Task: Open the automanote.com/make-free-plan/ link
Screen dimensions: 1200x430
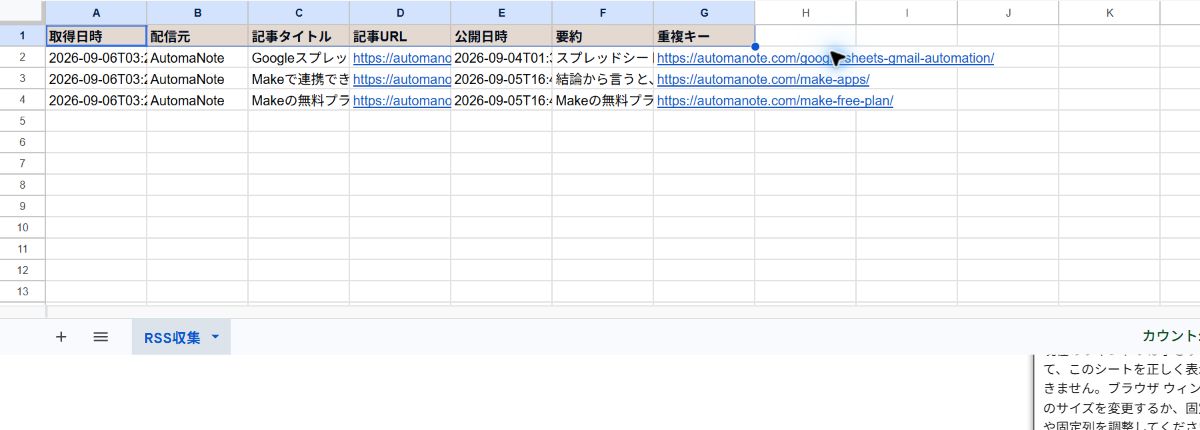Action: [x=775, y=100]
